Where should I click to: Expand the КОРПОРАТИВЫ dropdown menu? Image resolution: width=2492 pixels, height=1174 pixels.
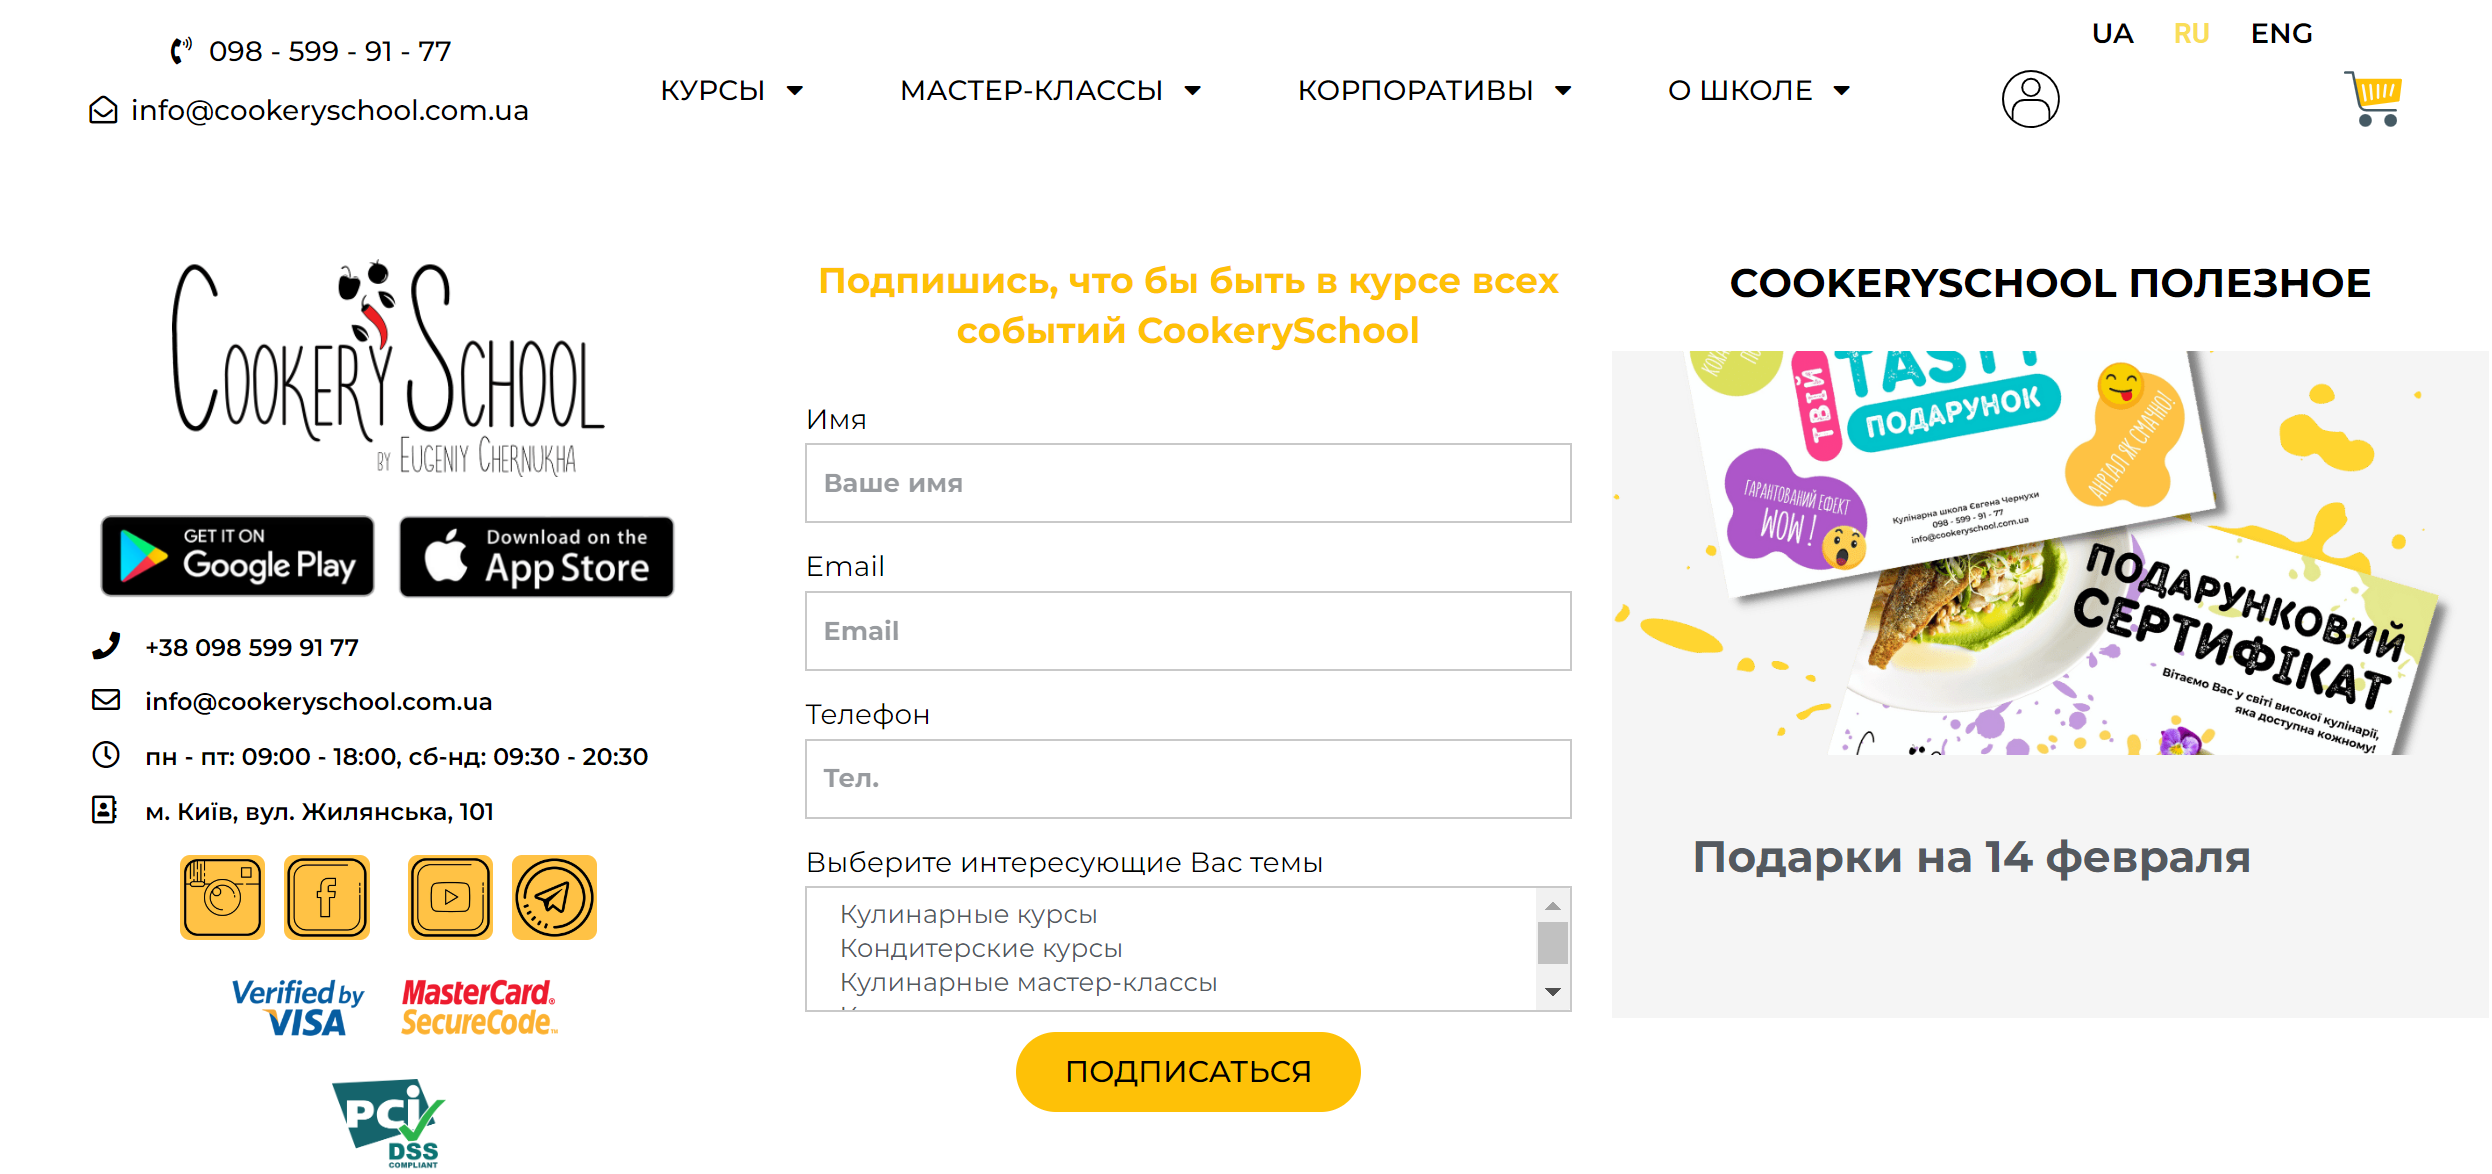coord(1435,90)
